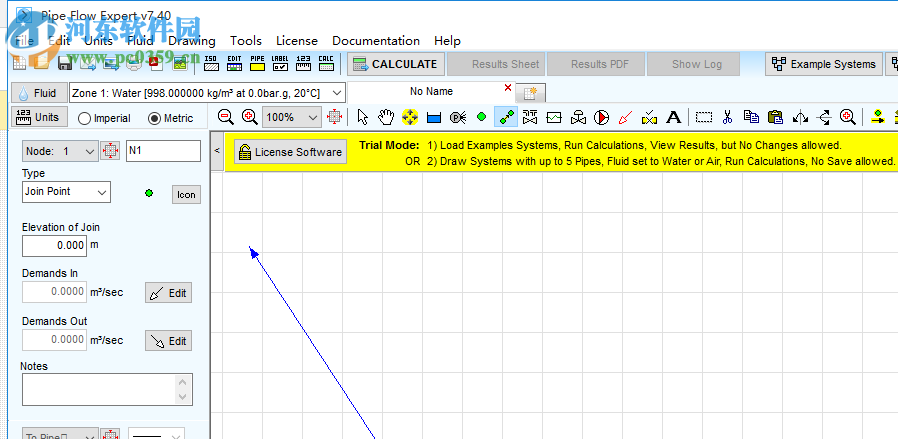The width and height of the screenshot is (898, 439).
Task: Click the center-on-node icon beside Node dropdown
Action: [111, 151]
